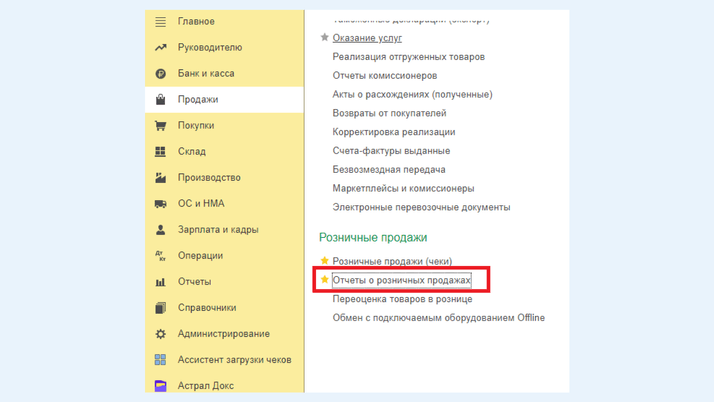This screenshot has height=402, width=714.
Task: Open Акты о расхождениях (полученные)
Action: (x=413, y=94)
